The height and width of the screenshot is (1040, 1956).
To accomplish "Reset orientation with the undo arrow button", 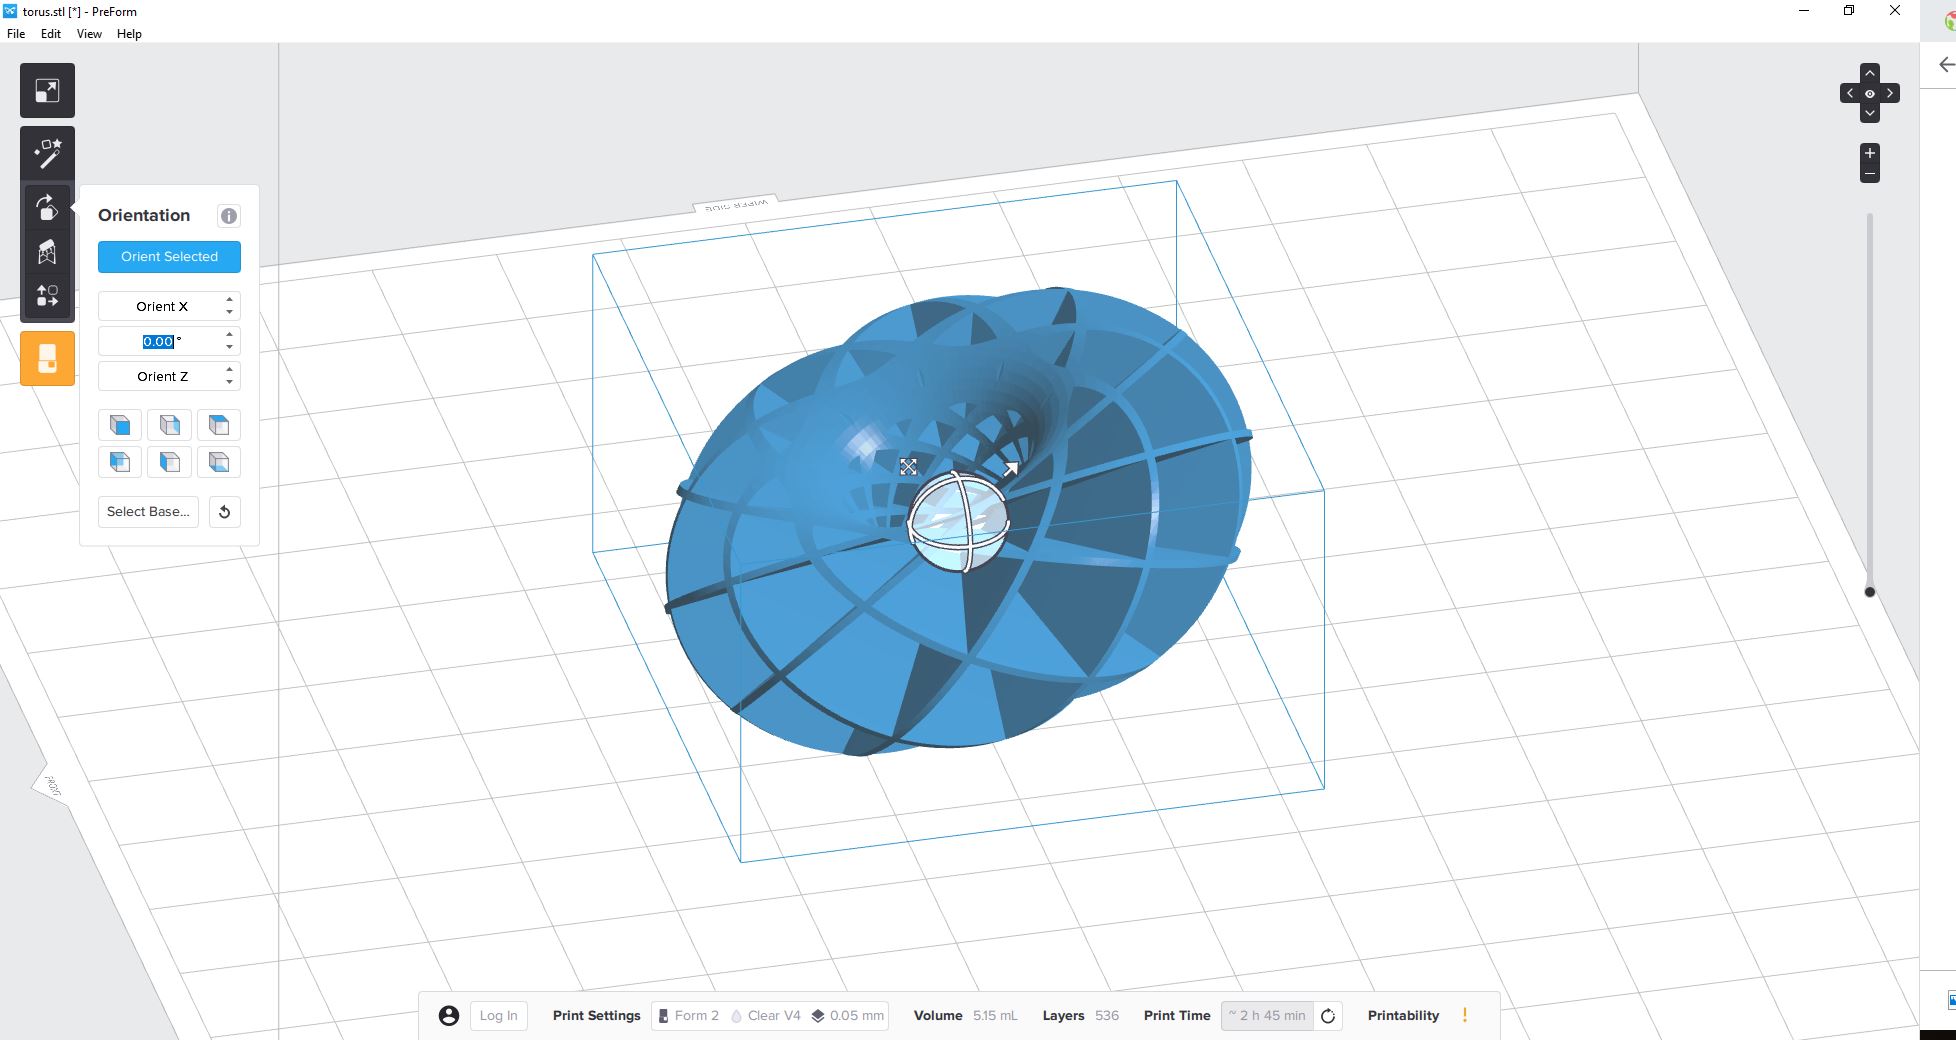I will coord(225,512).
